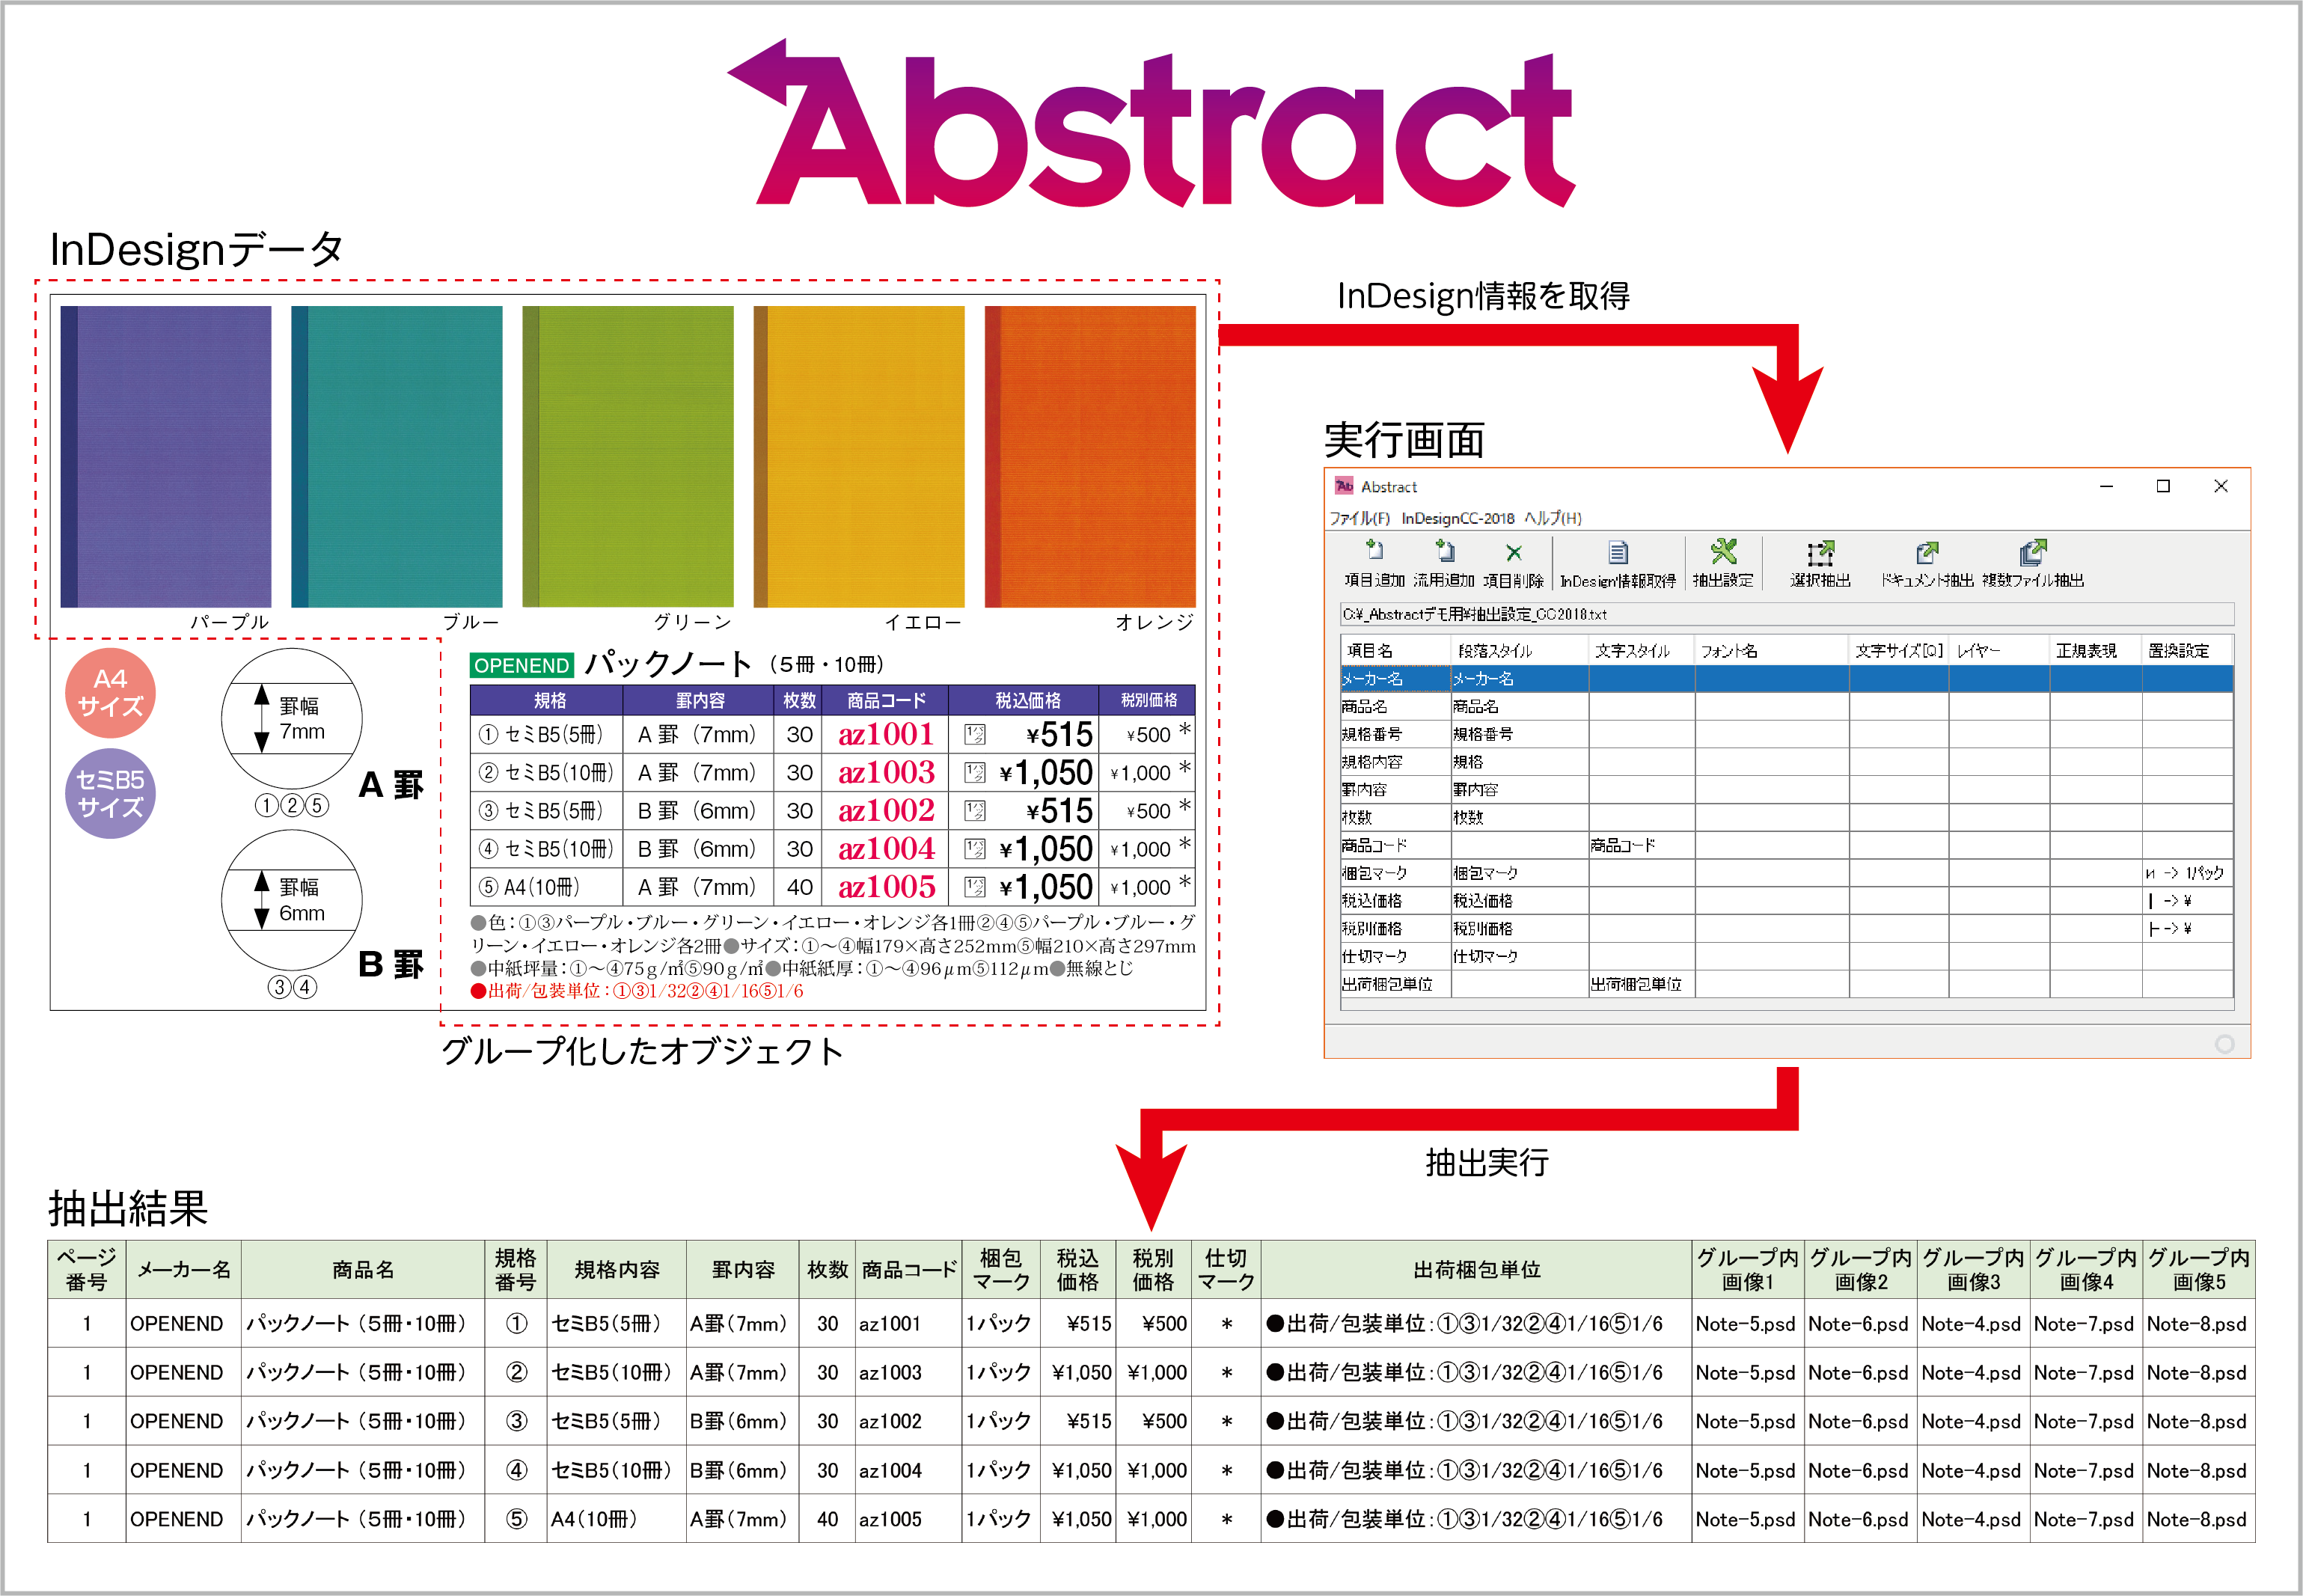
Task: Maximize the Abstract window
Action: (2163, 486)
